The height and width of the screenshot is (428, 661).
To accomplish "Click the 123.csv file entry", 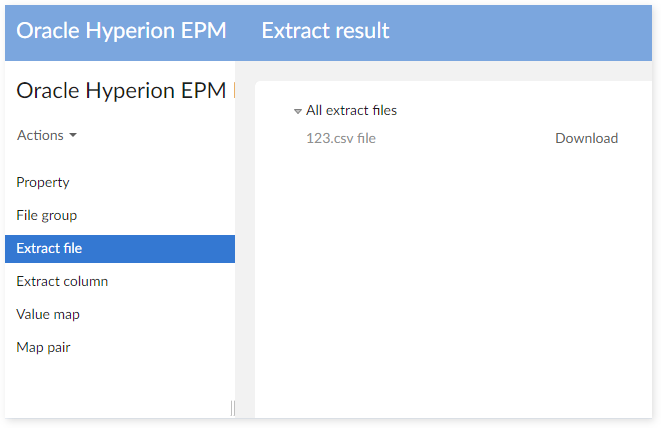I will 341,138.
